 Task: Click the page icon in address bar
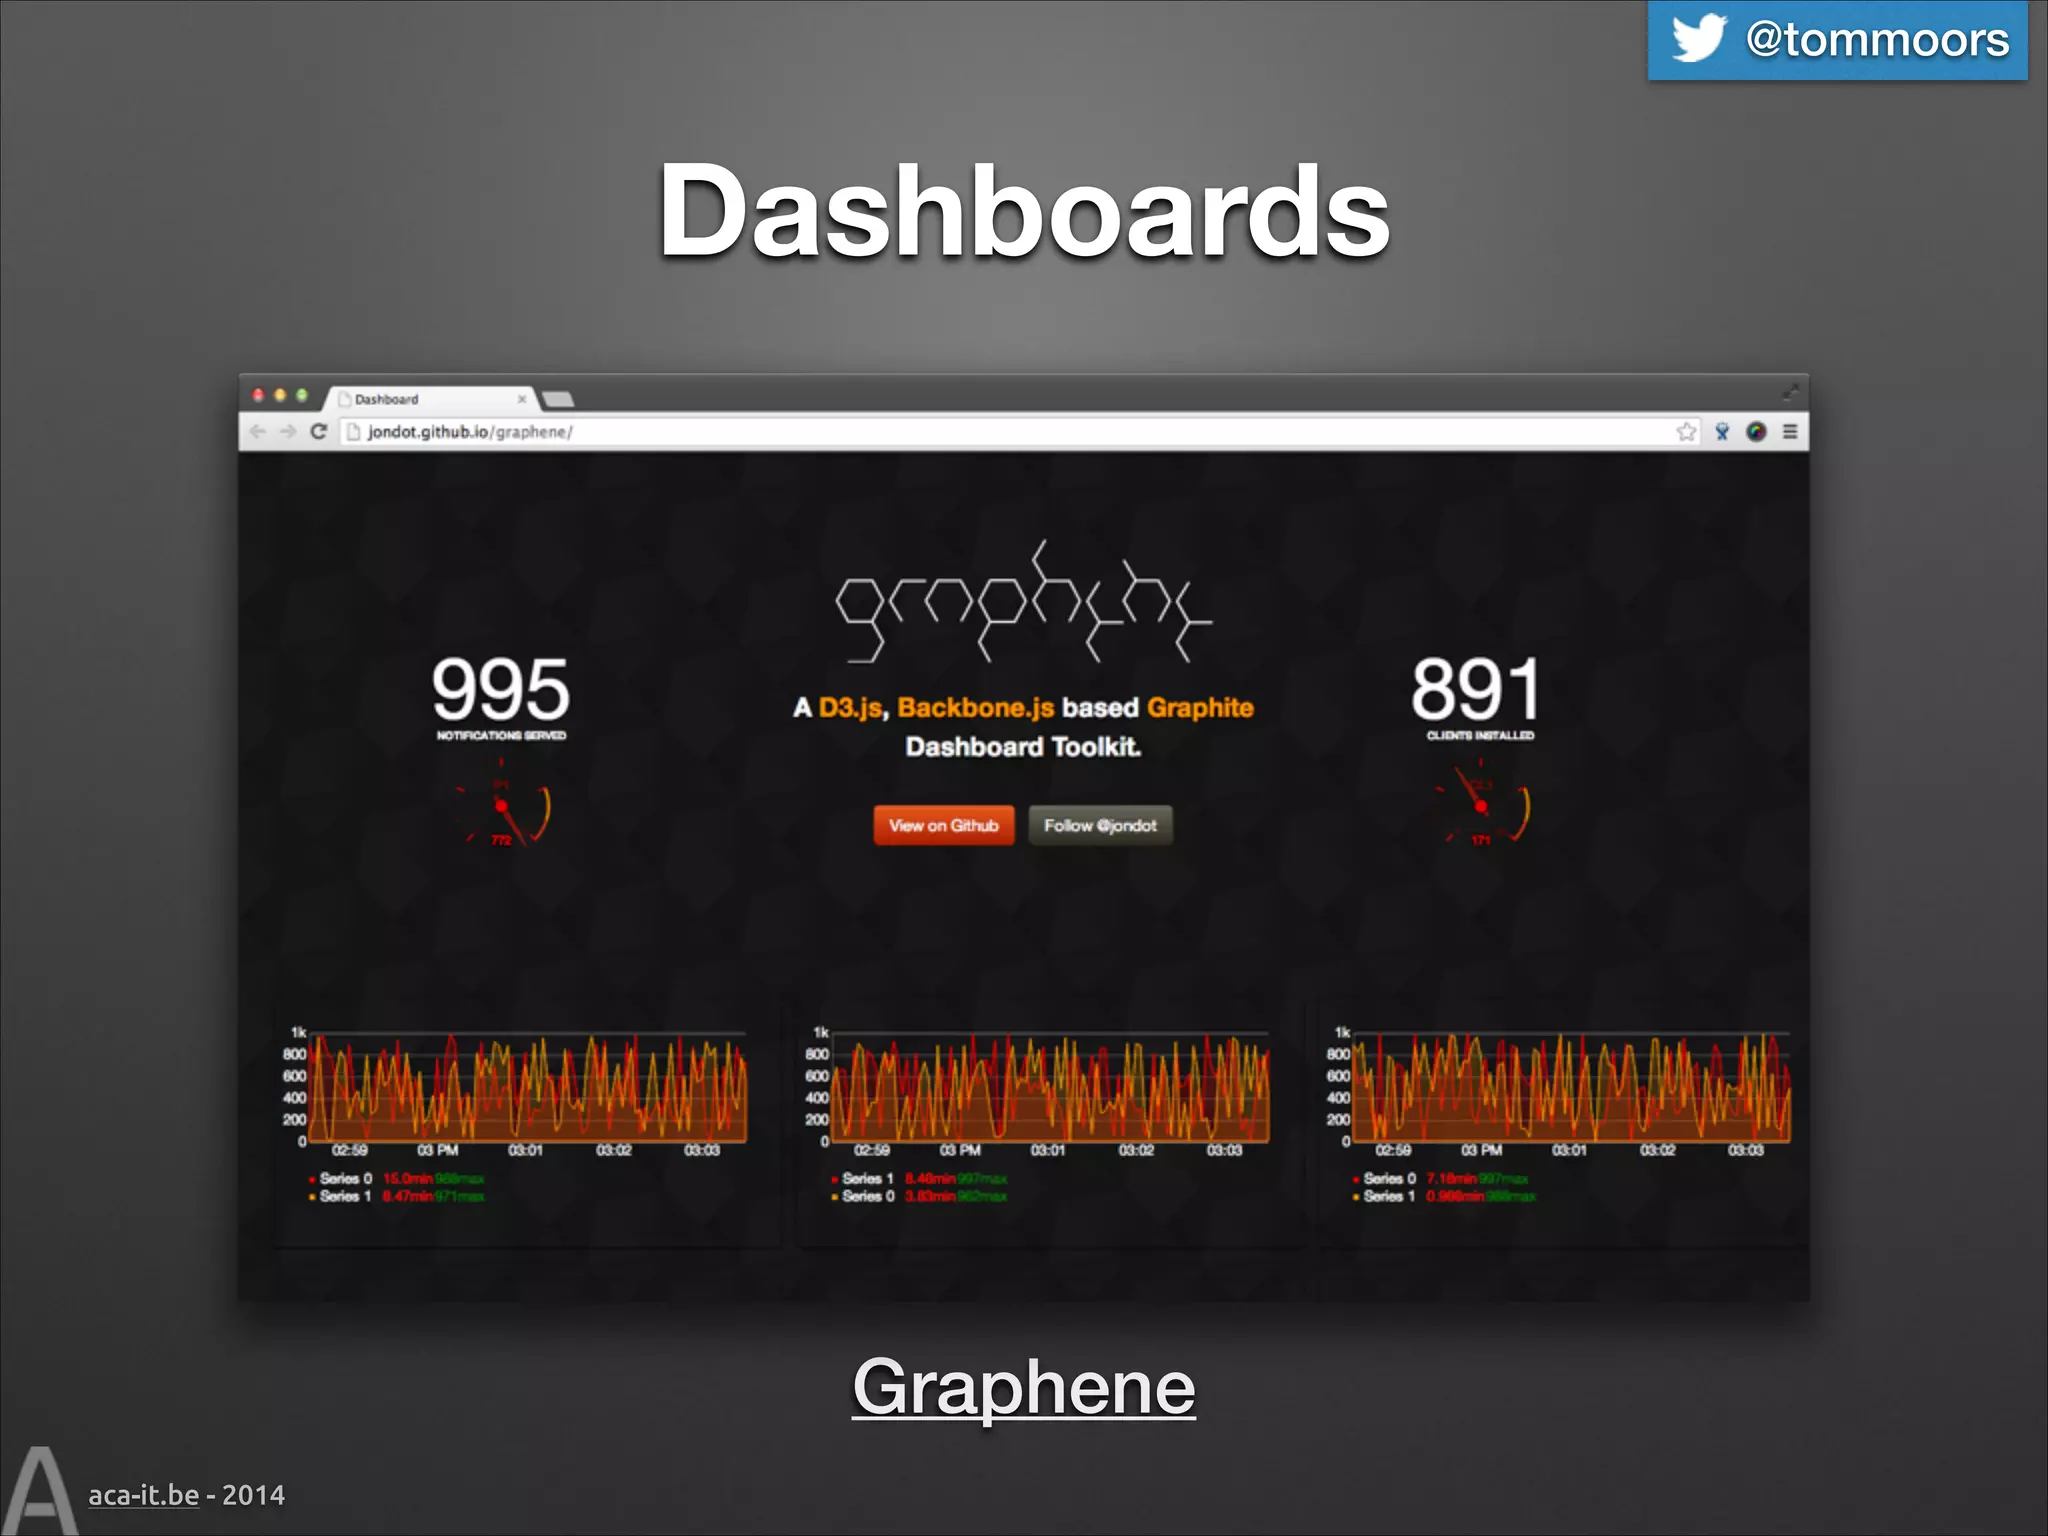point(353,432)
